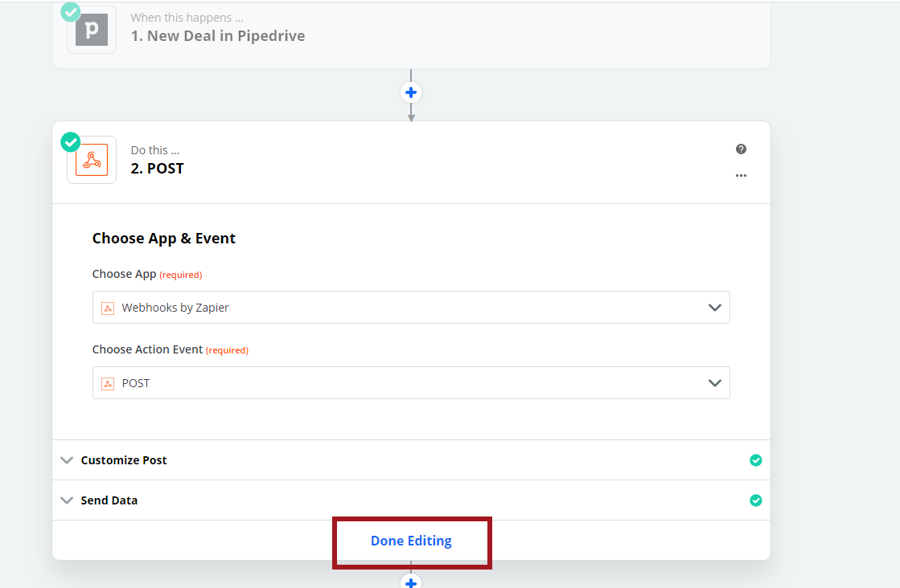Add a step between Pipedrive and POST
This screenshot has width=900, height=588.
[x=410, y=92]
